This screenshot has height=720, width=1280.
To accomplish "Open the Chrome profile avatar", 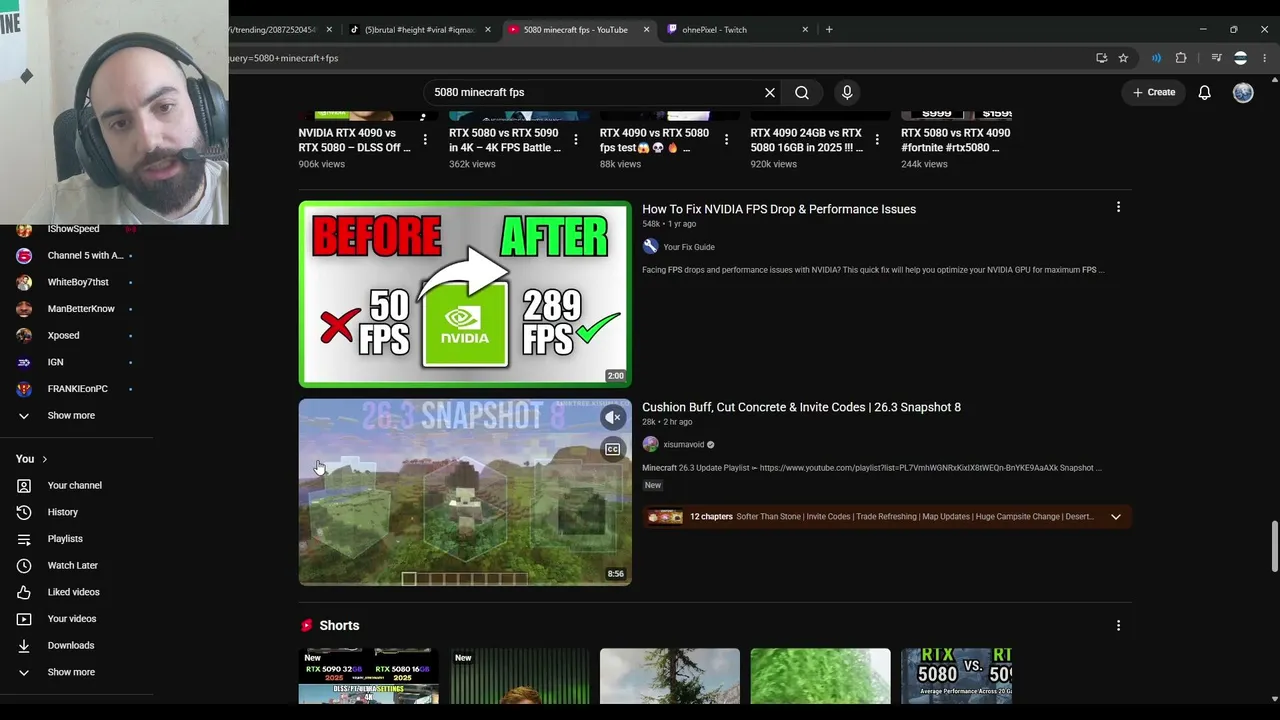I will click(x=1241, y=58).
